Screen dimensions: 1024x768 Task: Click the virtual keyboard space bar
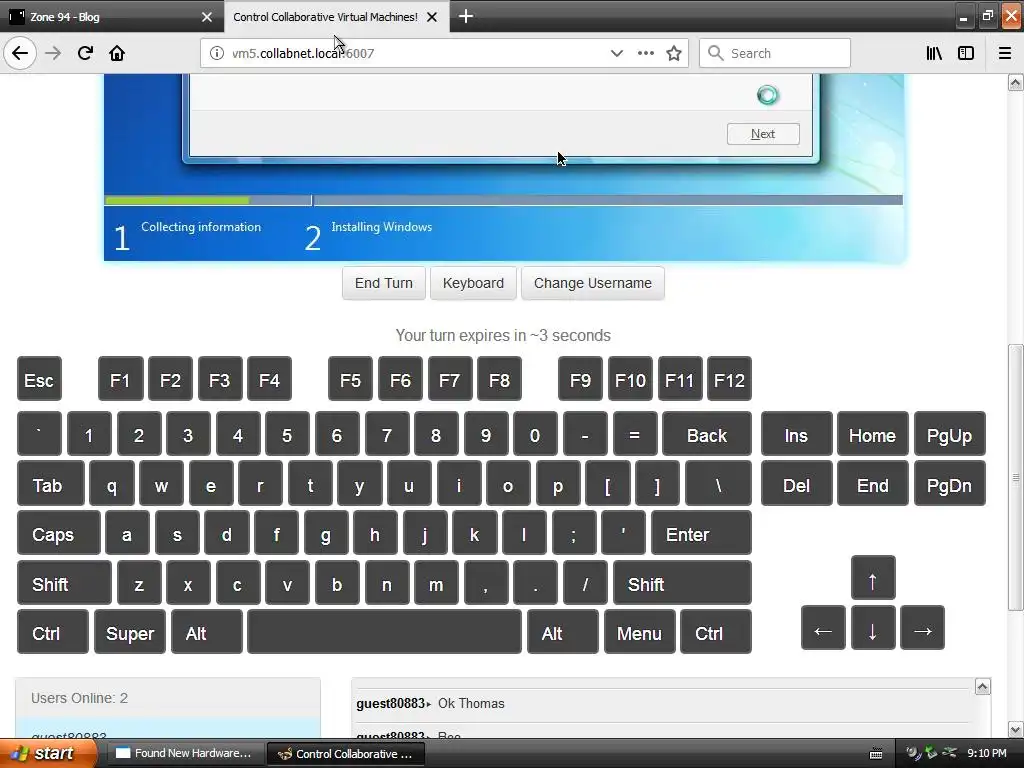(385, 632)
